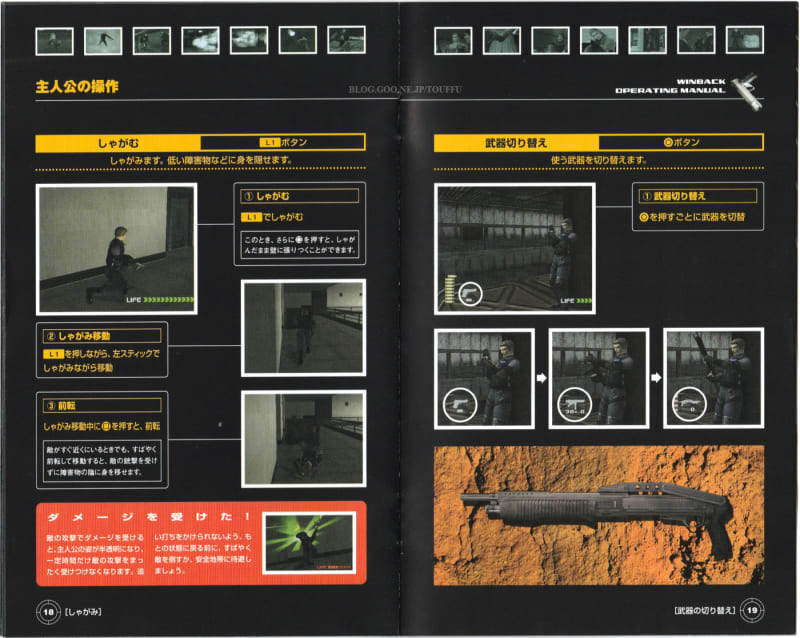This screenshot has height=638, width=800.
Task: Click the page 18 crosshair icon
Action: click(x=48, y=612)
